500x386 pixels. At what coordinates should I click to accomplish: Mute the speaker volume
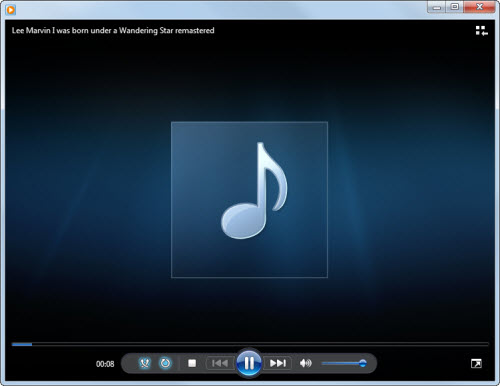pos(306,363)
